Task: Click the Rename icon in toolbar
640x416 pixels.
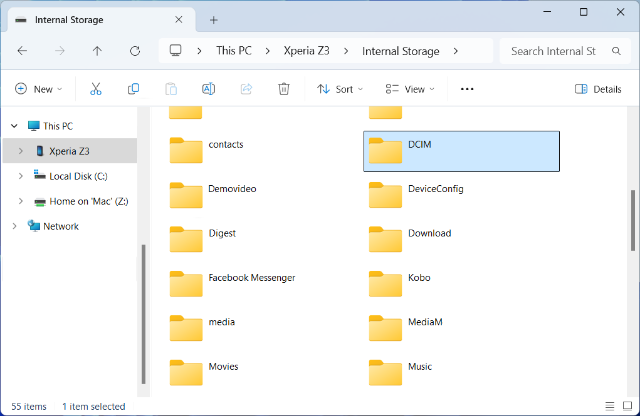Action: (208, 89)
